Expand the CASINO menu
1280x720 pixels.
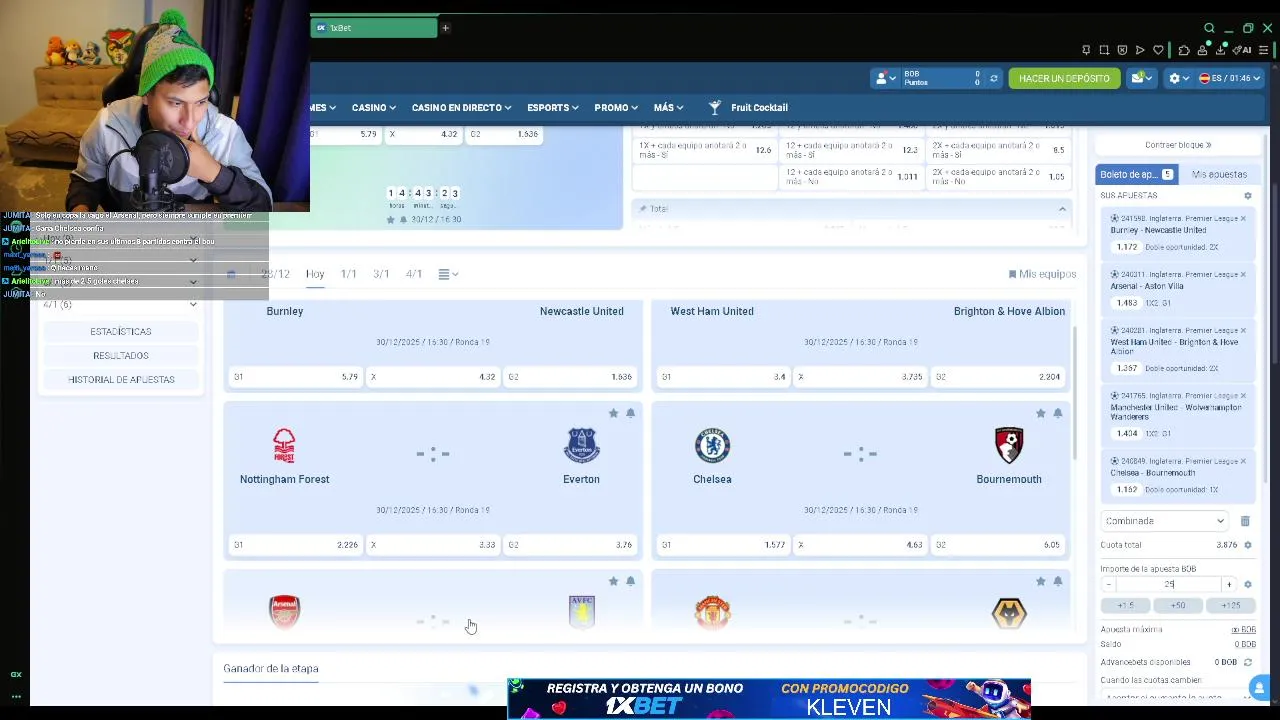click(374, 107)
